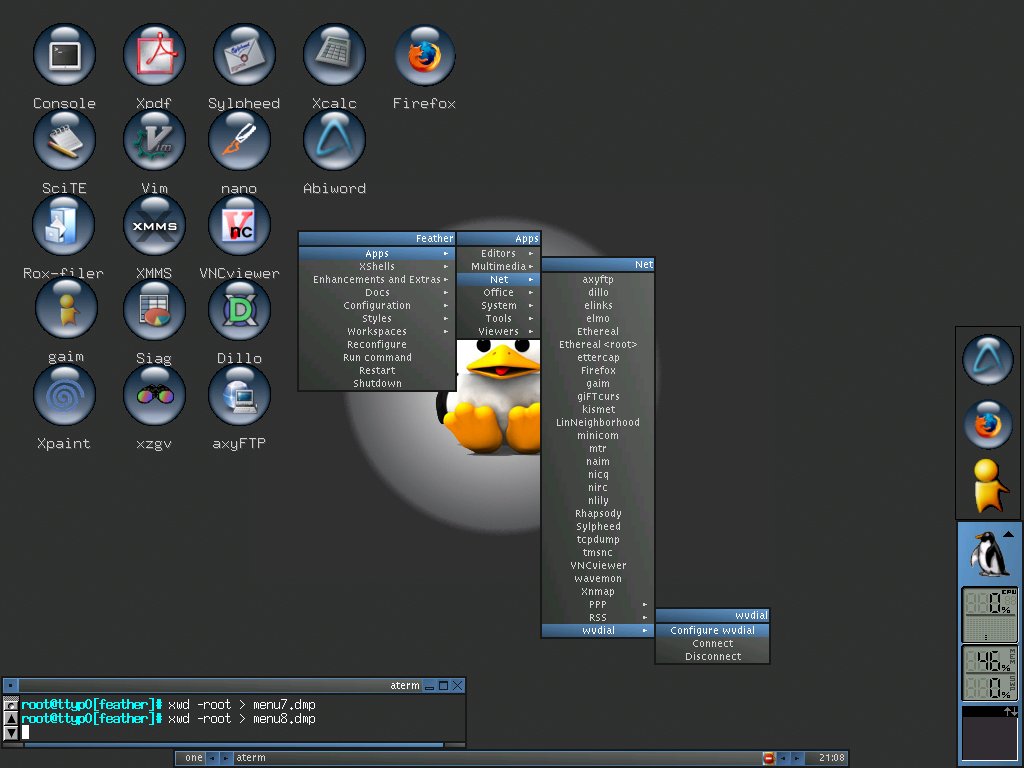Start the Xcalc calculator icon

334,55
